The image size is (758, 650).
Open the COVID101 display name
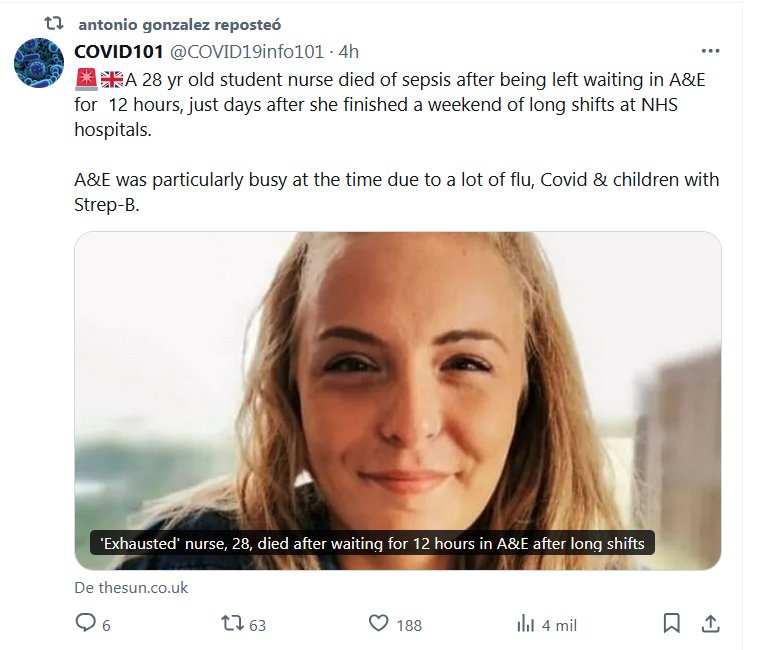119,51
